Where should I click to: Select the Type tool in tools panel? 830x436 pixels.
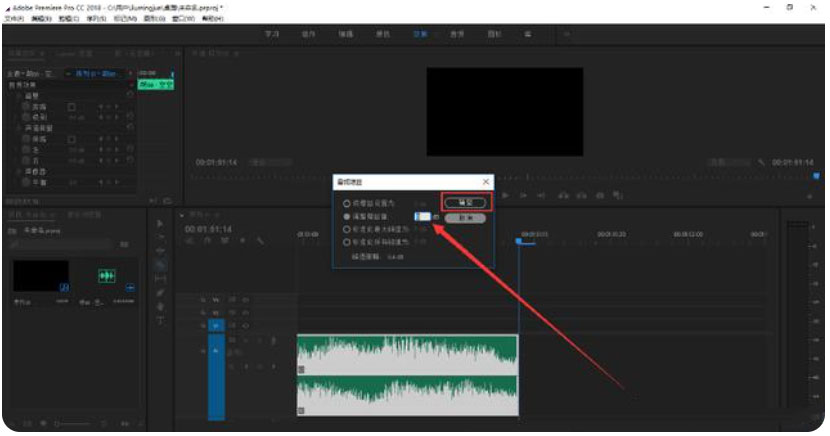coord(160,320)
